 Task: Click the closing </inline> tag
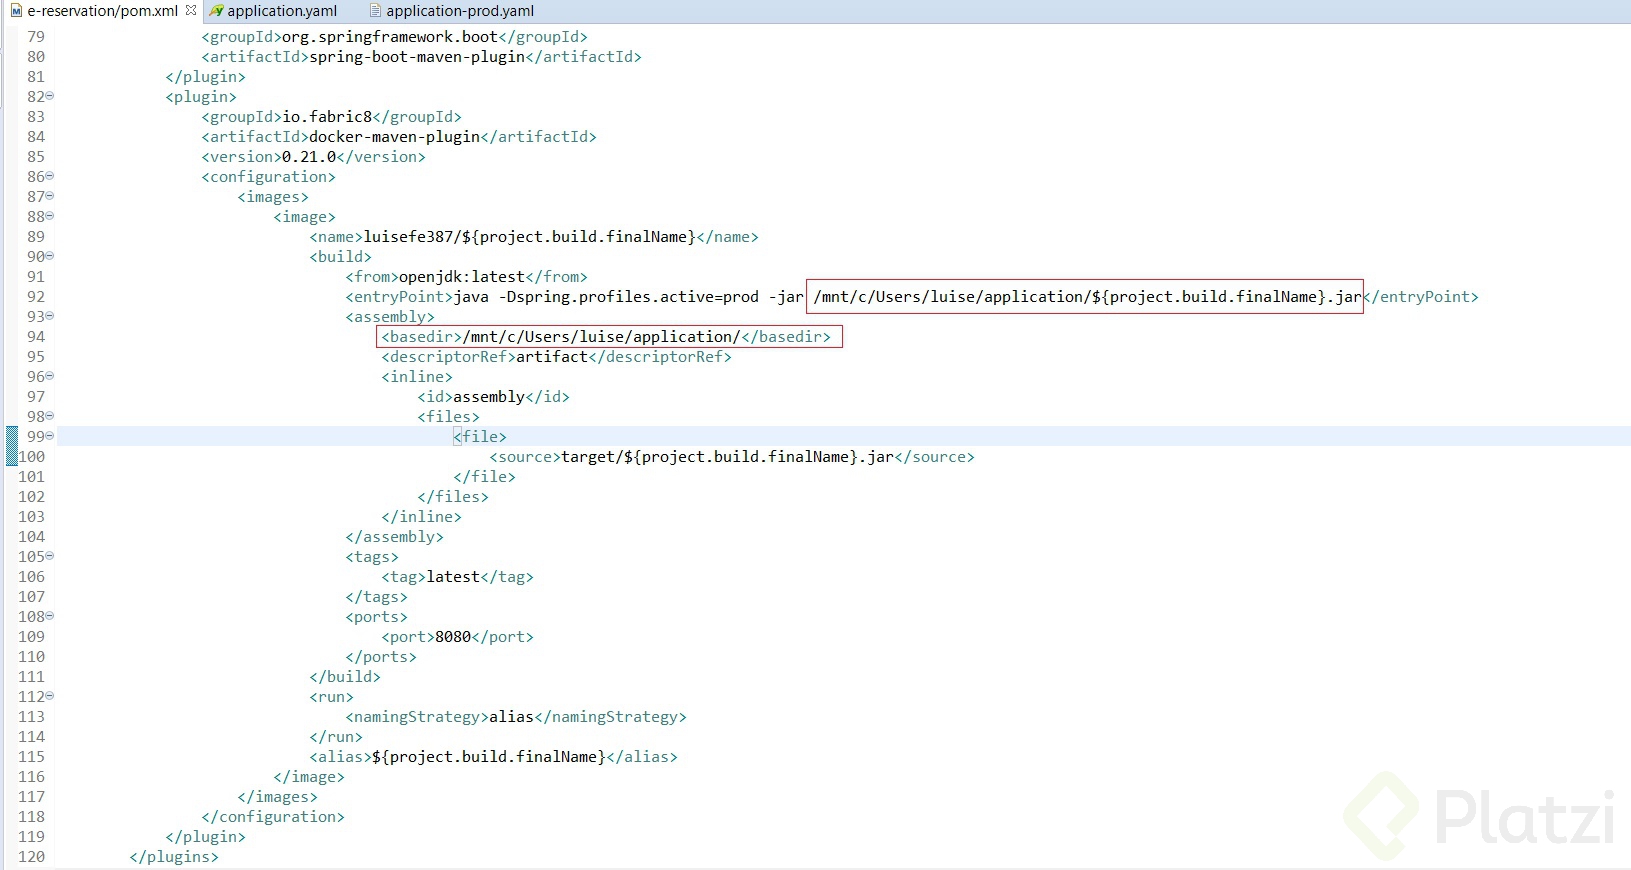tap(422, 517)
